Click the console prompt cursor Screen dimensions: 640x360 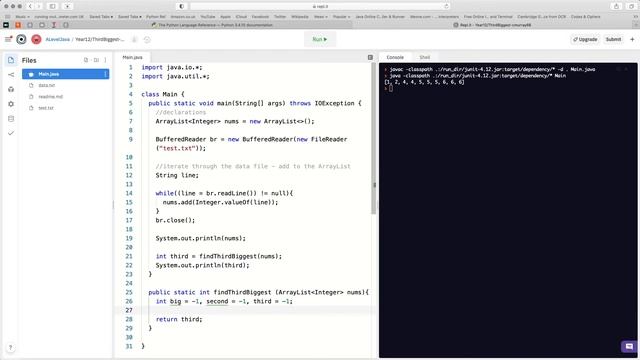pos(391,89)
